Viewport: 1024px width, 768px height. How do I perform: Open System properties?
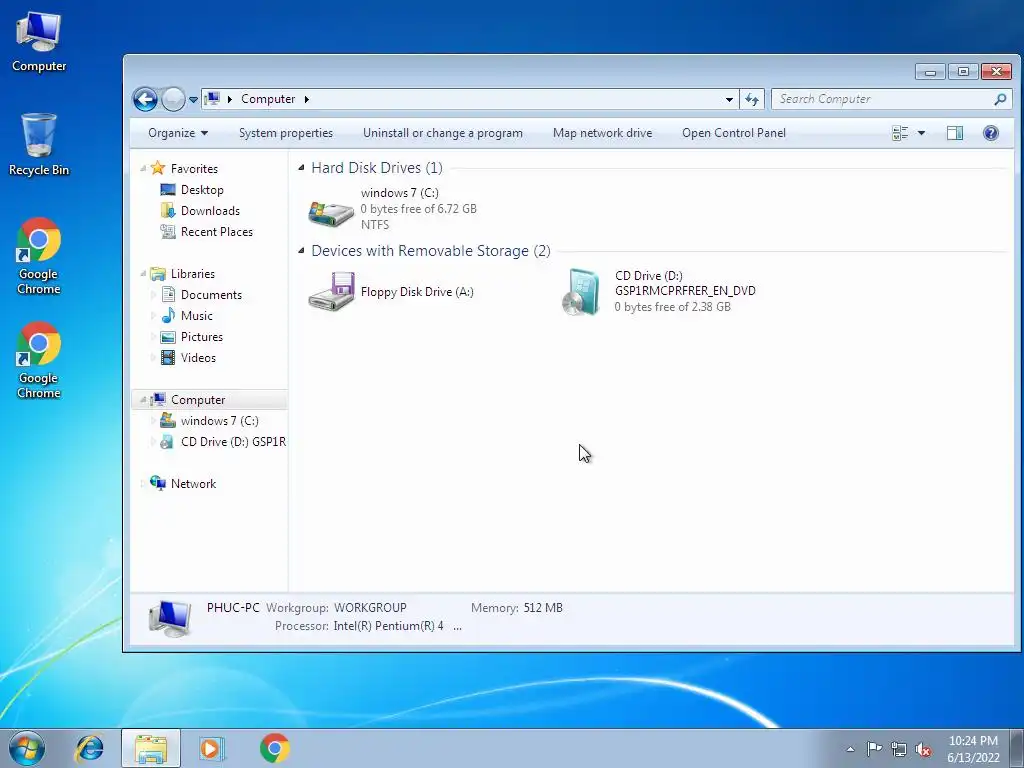(285, 133)
